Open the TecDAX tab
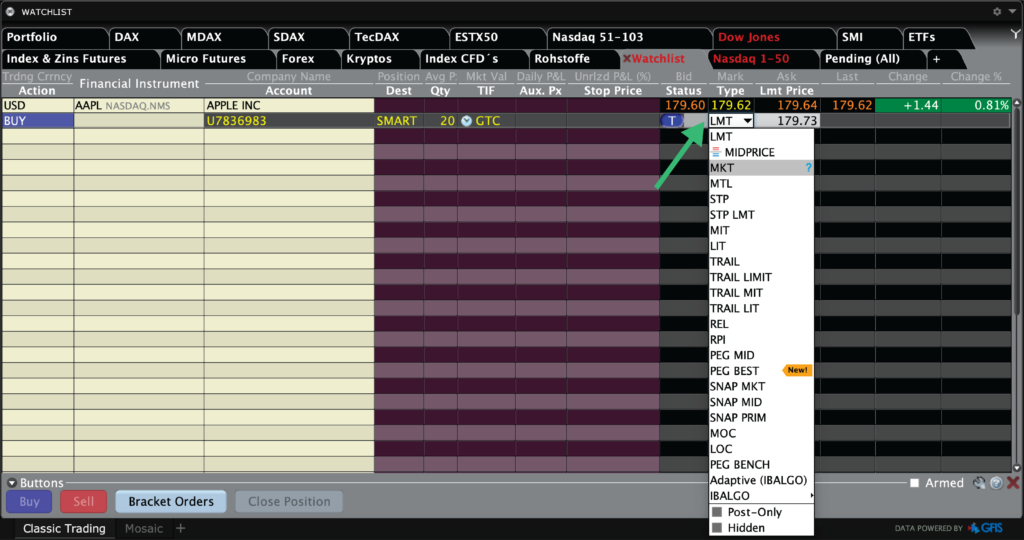The image size is (1024, 540). (x=397, y=37)
